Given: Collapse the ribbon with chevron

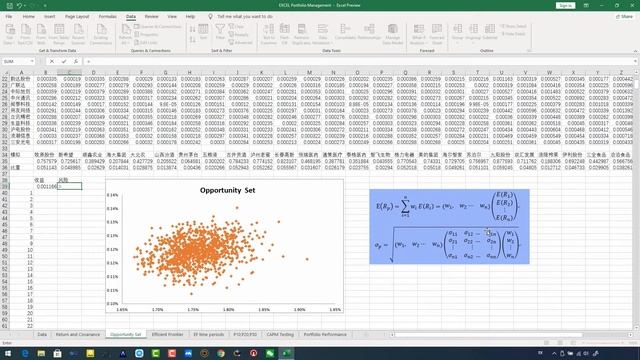Looking at the screenshot, I should (x=635, y=51).
